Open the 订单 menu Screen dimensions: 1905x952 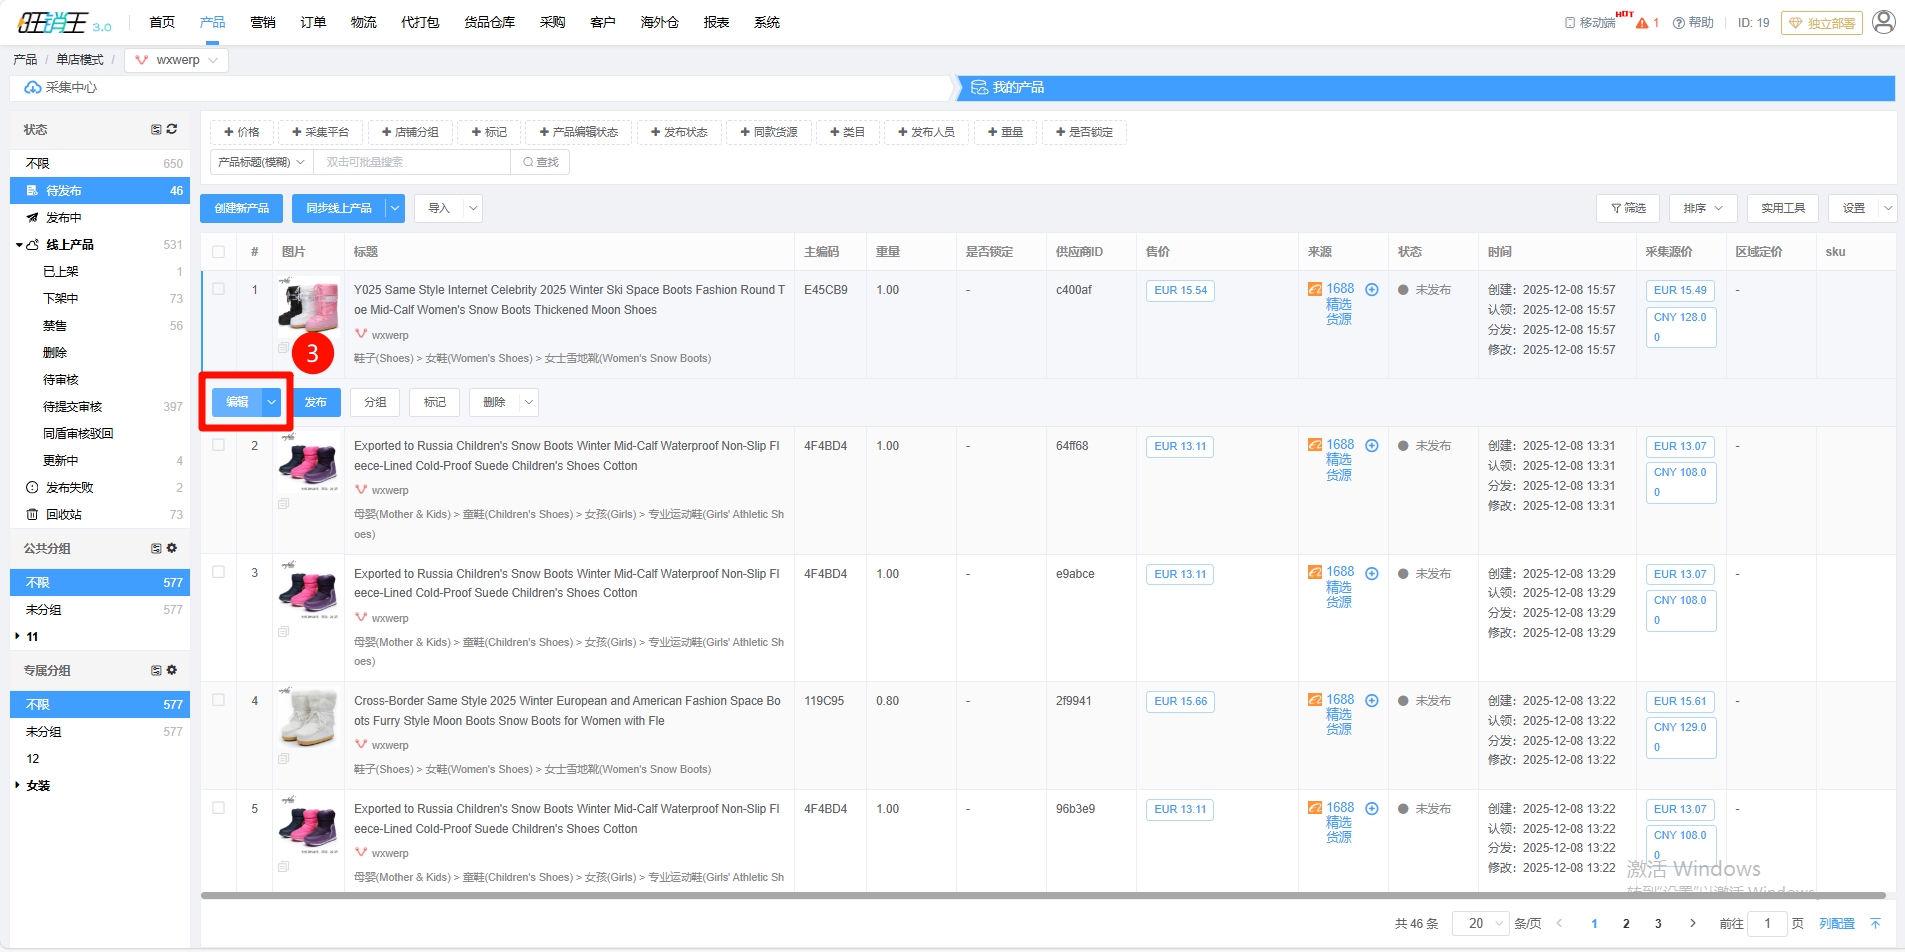(313, 22)
